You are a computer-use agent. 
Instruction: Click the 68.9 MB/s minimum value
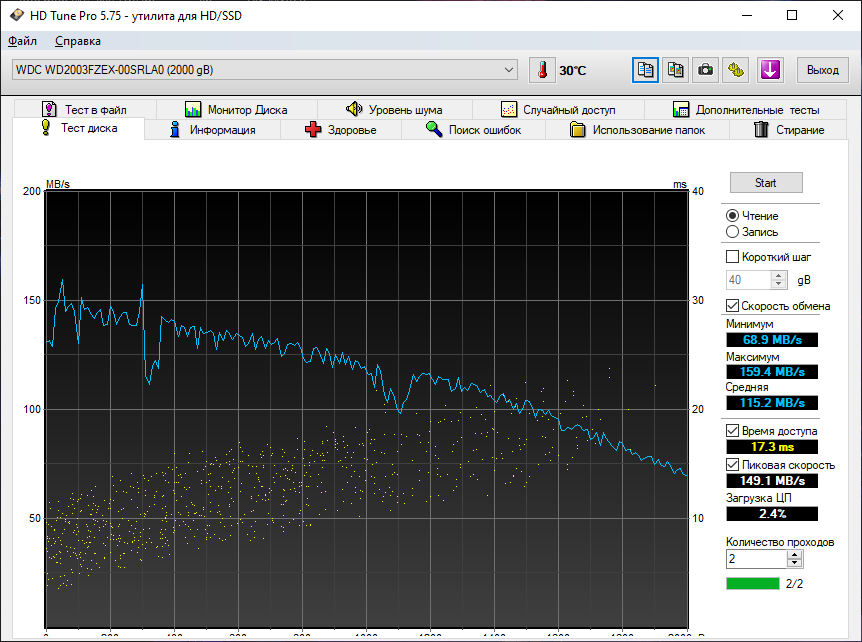point(772,340)
